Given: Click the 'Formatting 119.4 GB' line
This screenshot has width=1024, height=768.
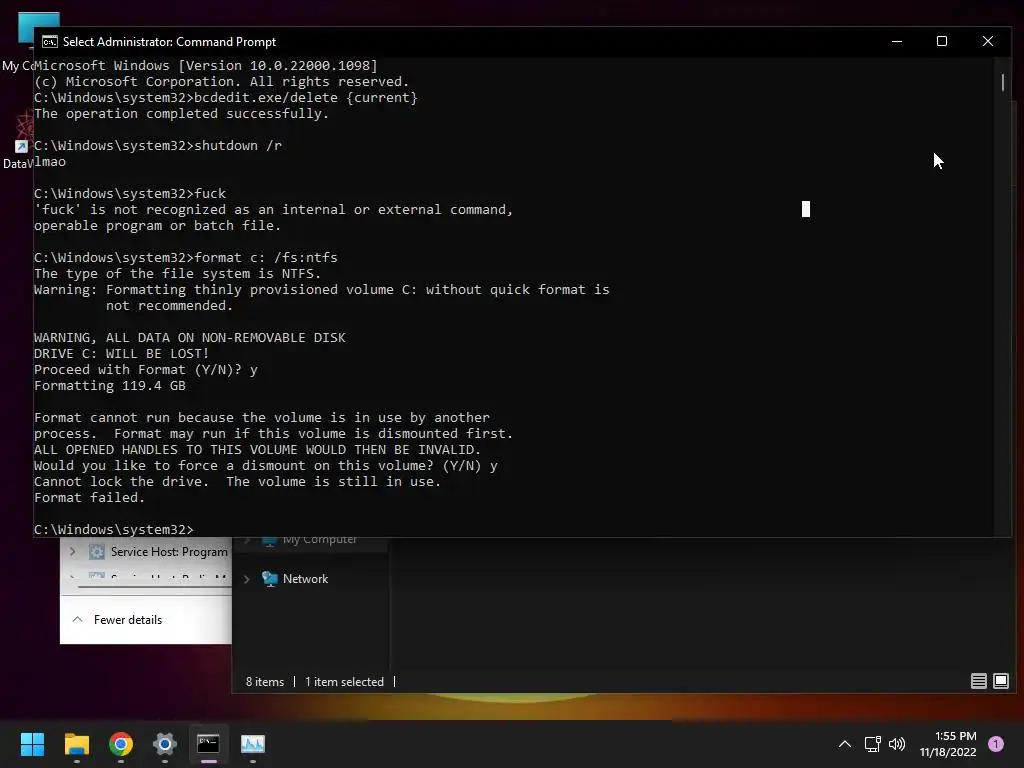Looking at the screenshot, I should tap(110, 385).
